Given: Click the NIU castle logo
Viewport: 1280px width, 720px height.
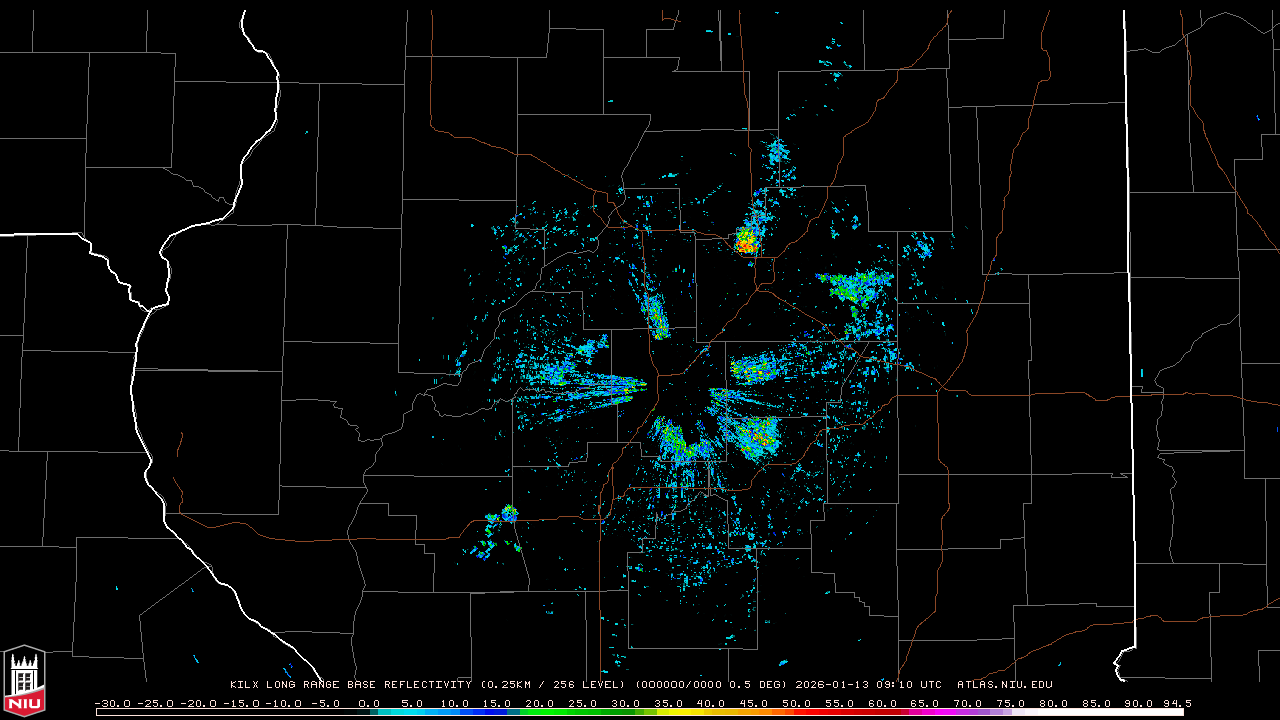Looking at the screenshot, I should 24,679.
